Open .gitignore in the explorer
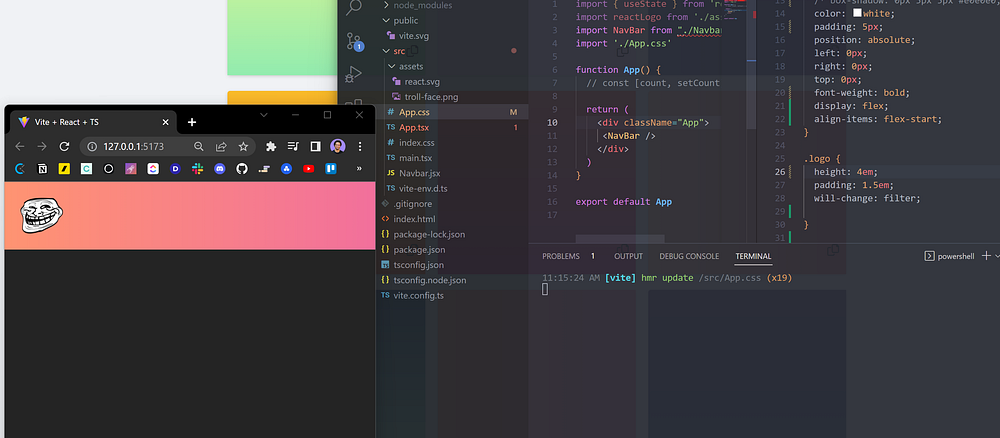Viewport: 1000px width, 438px height. (413, 204)
